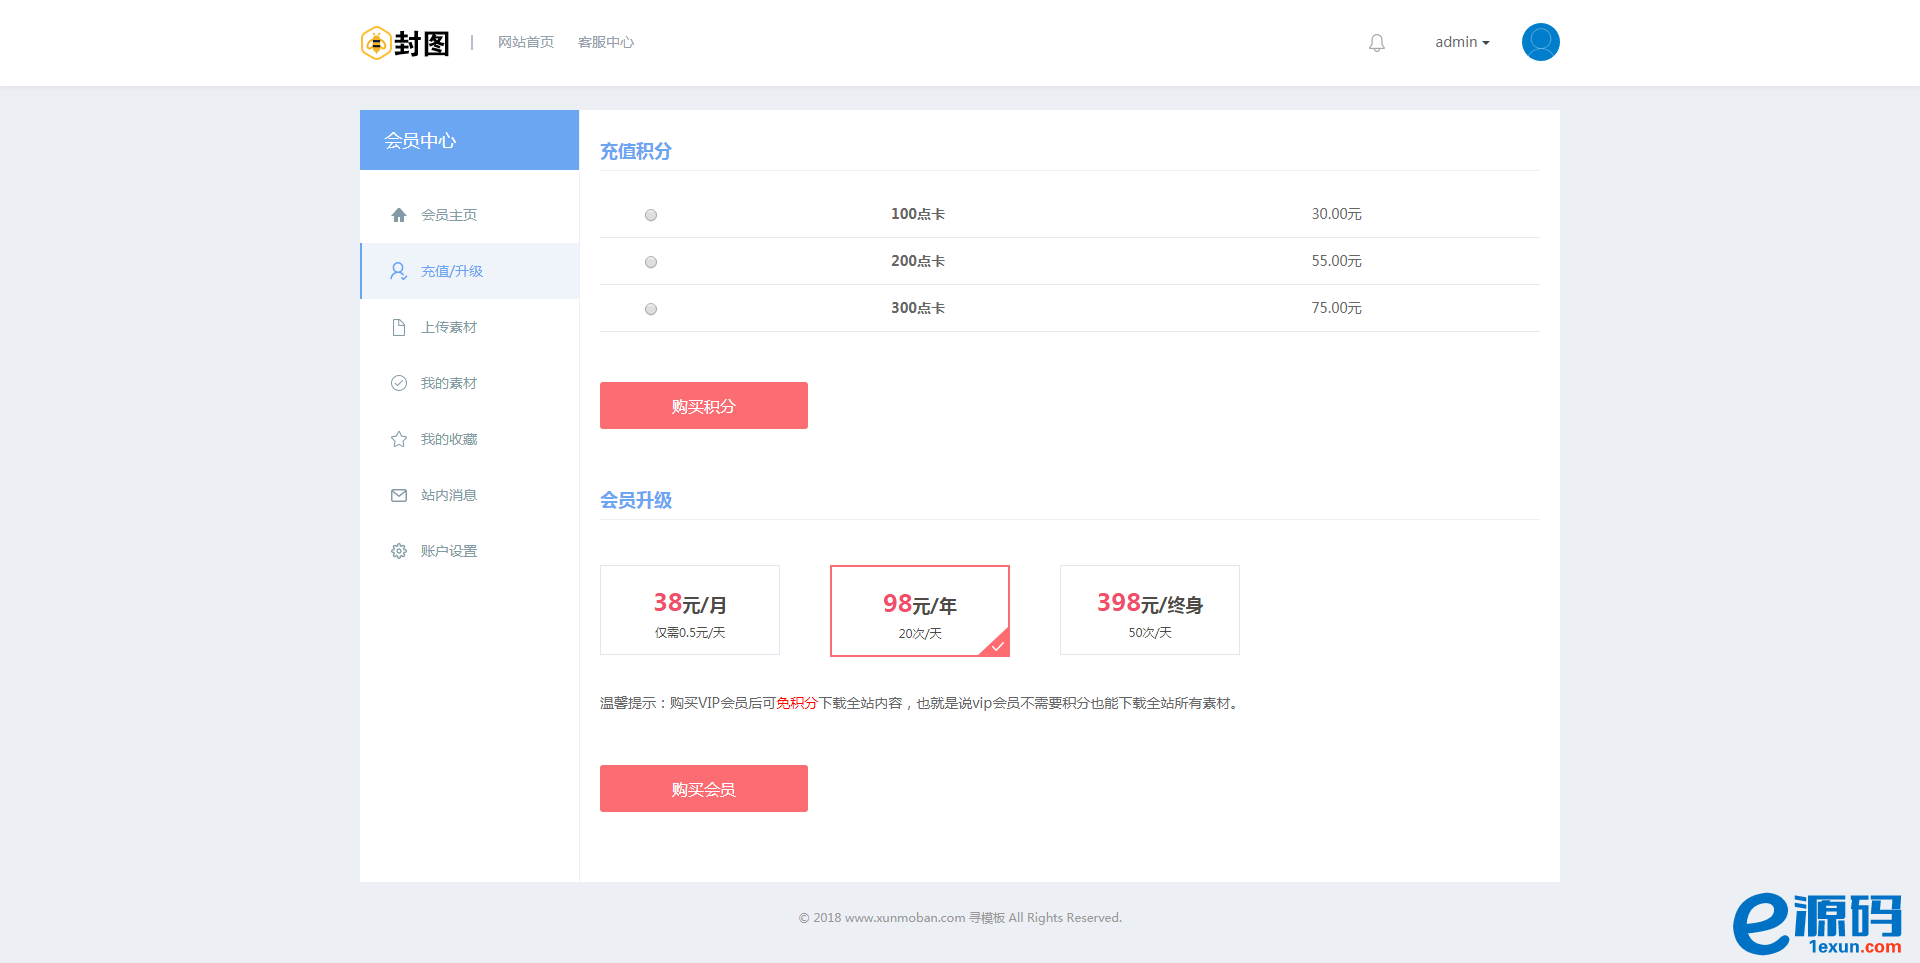Go to 客服中心 in the header
1920x963 pixels.
click(605, 42)
